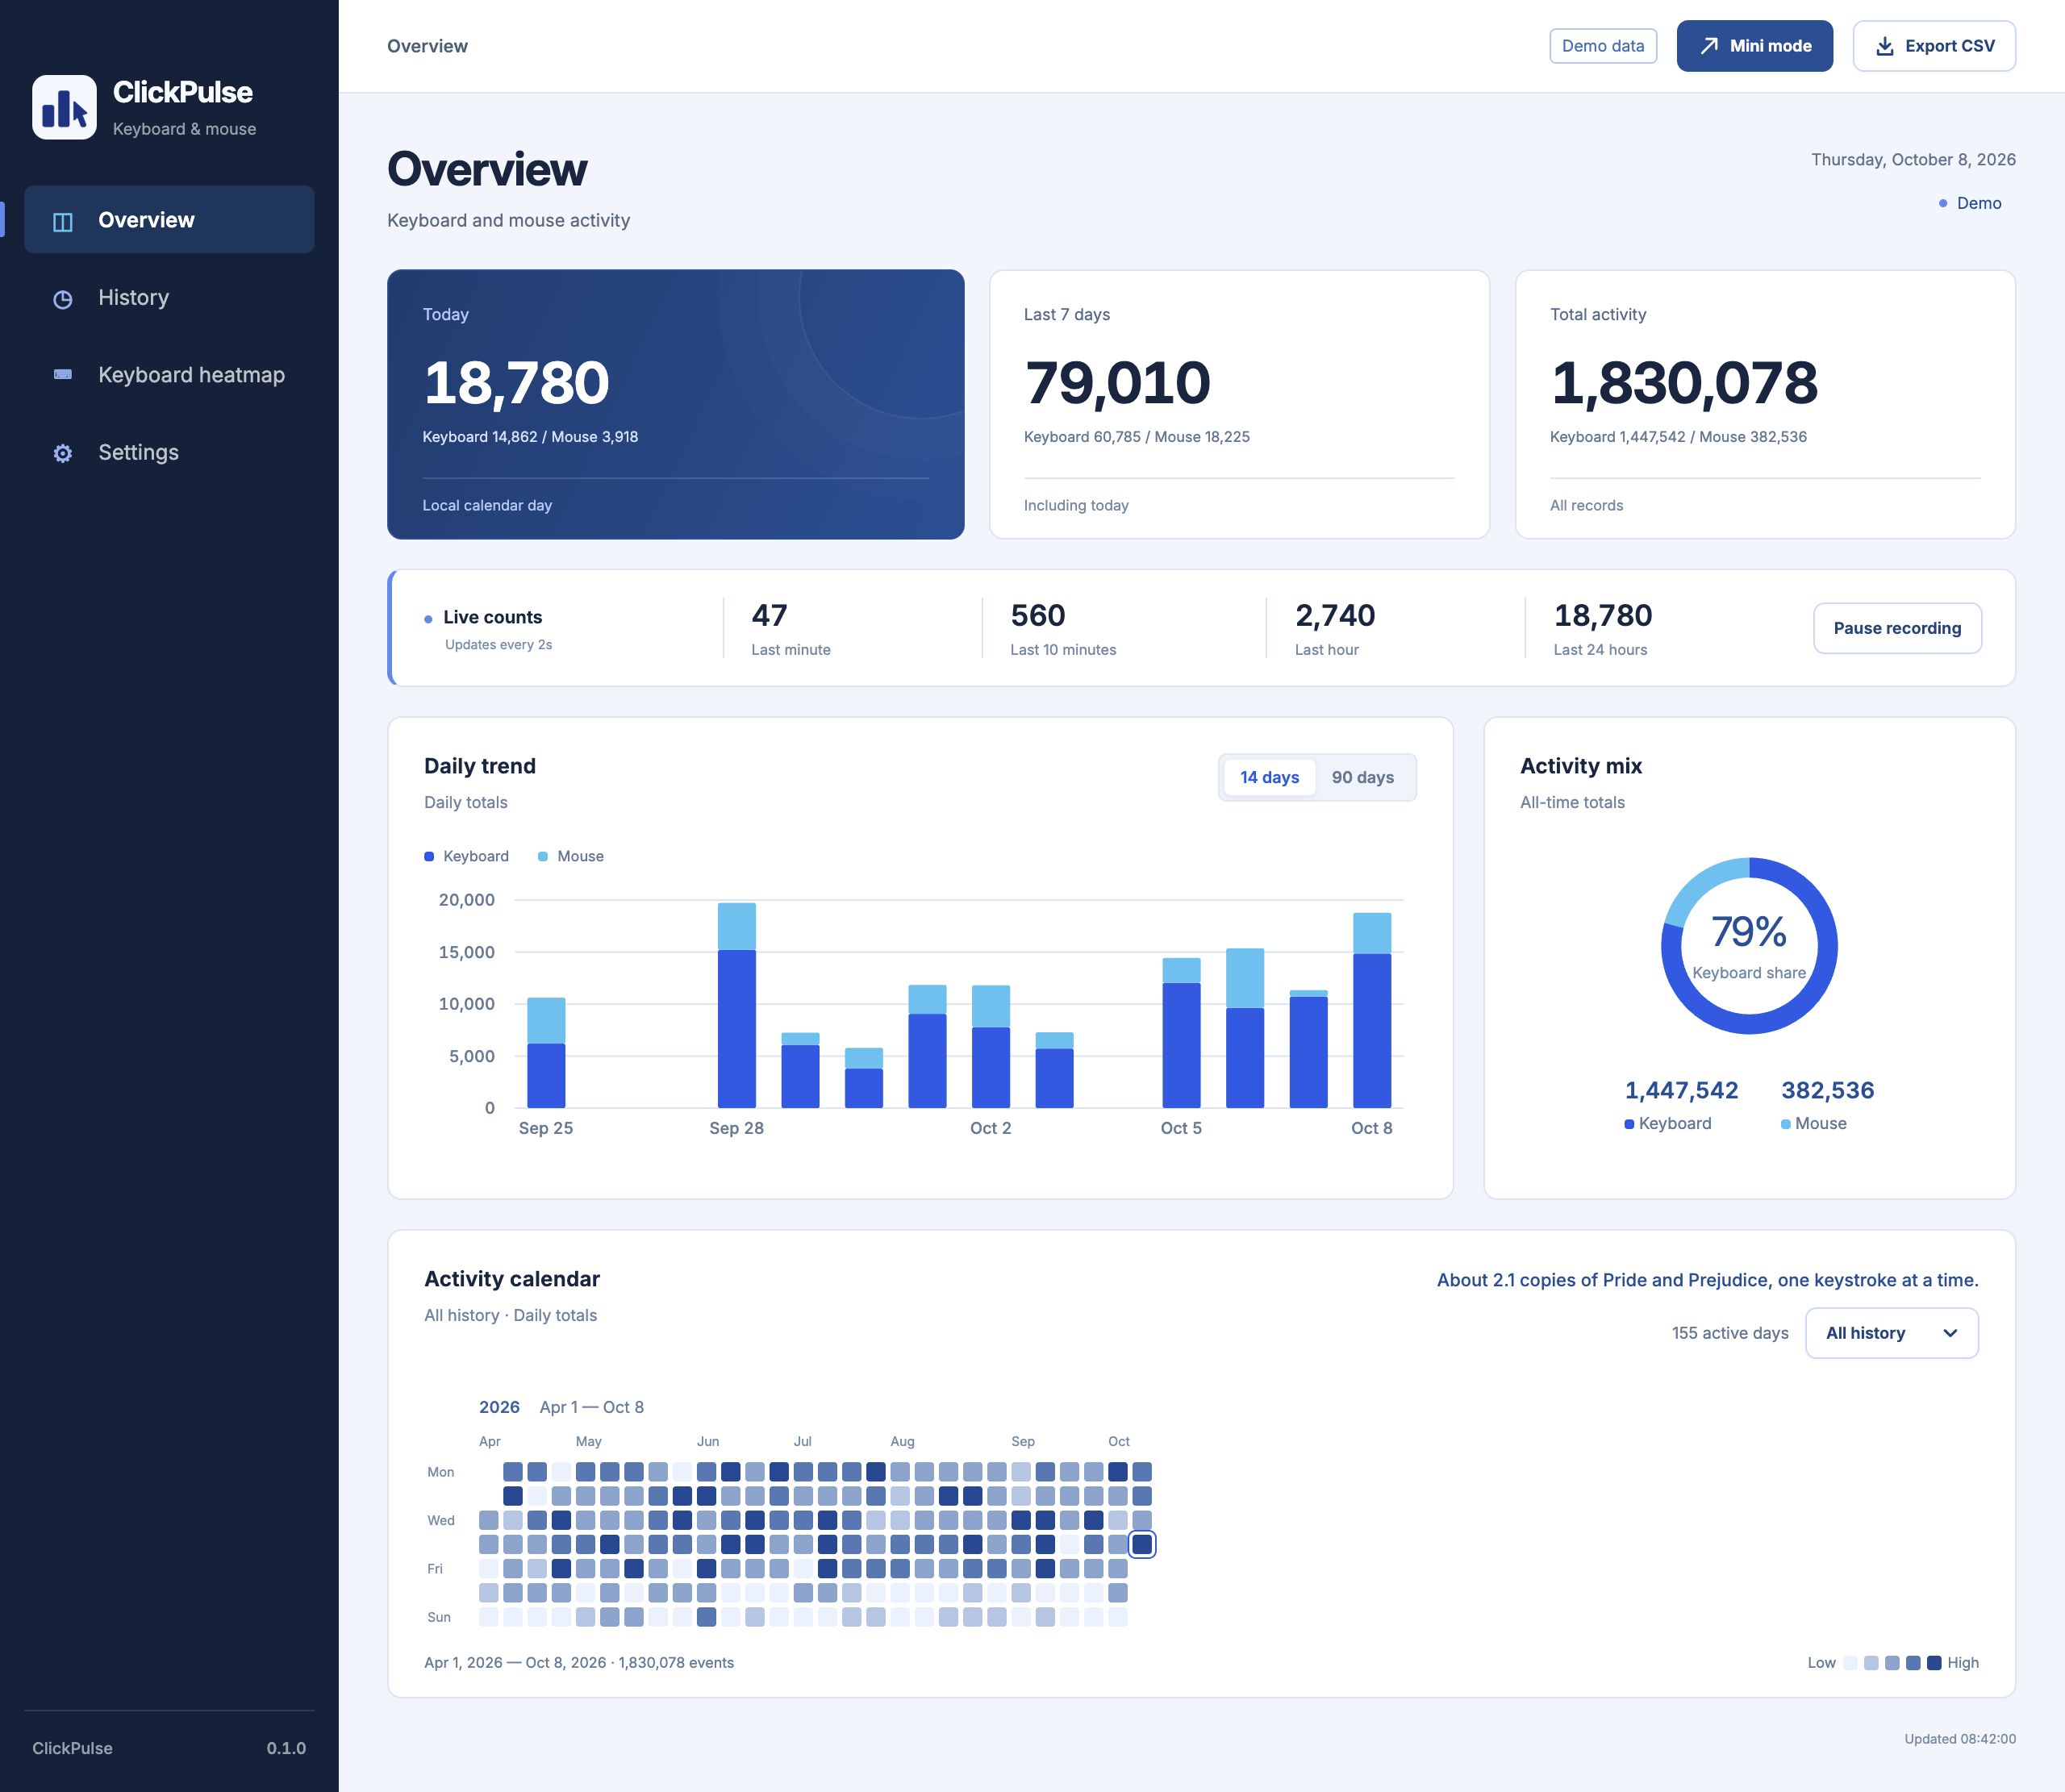Click the chevron in the All history dropdown

(x=1949, y=1334)
